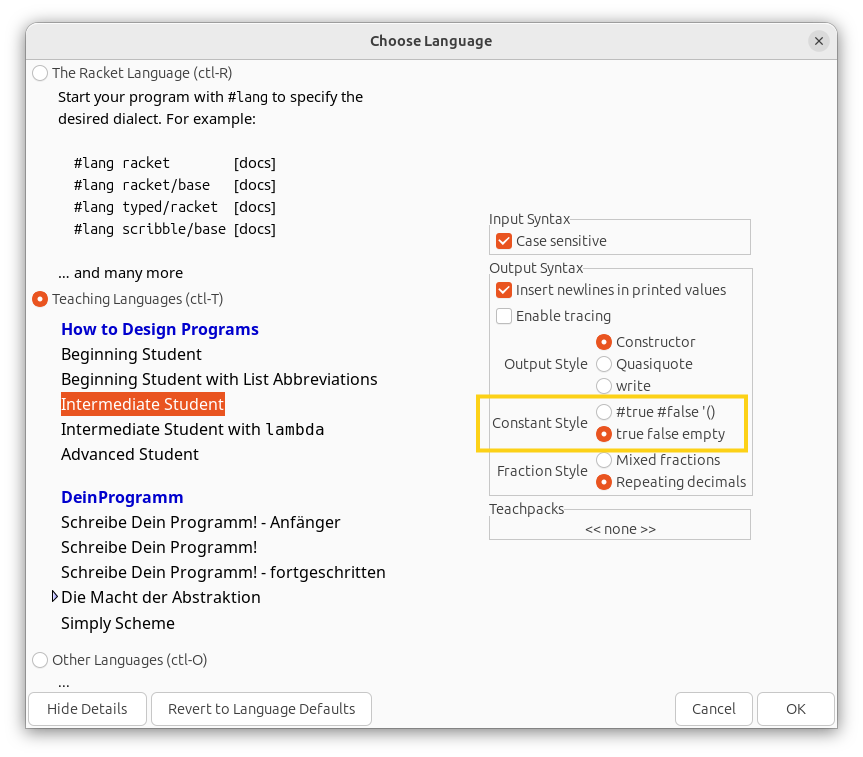Choose Advanced Student language
Viewport: 863px width, 757px height.
click(x=130, y=454)
